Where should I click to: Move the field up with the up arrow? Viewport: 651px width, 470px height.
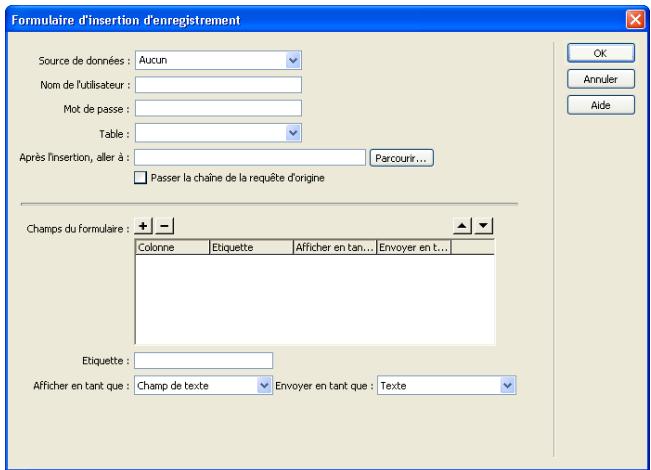[x=462, y=226]
